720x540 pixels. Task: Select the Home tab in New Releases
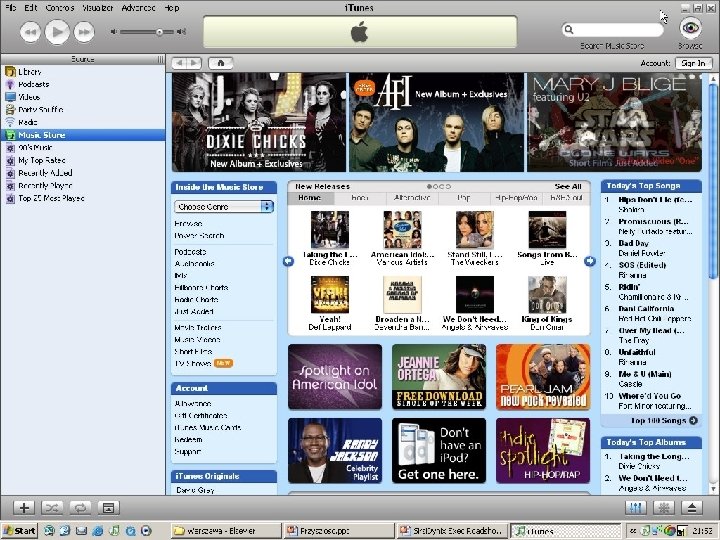click(x=310, y=198)
